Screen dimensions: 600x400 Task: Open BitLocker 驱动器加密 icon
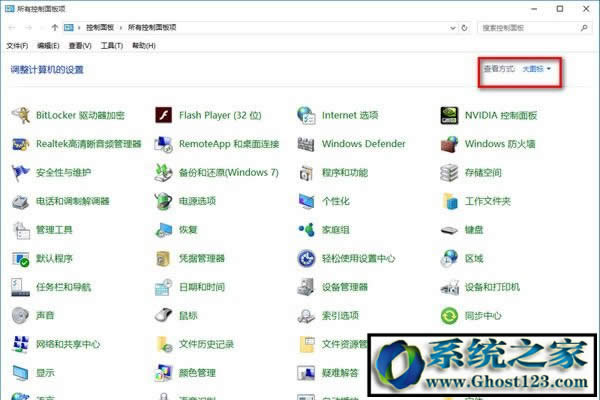click(x=20, y=115)
